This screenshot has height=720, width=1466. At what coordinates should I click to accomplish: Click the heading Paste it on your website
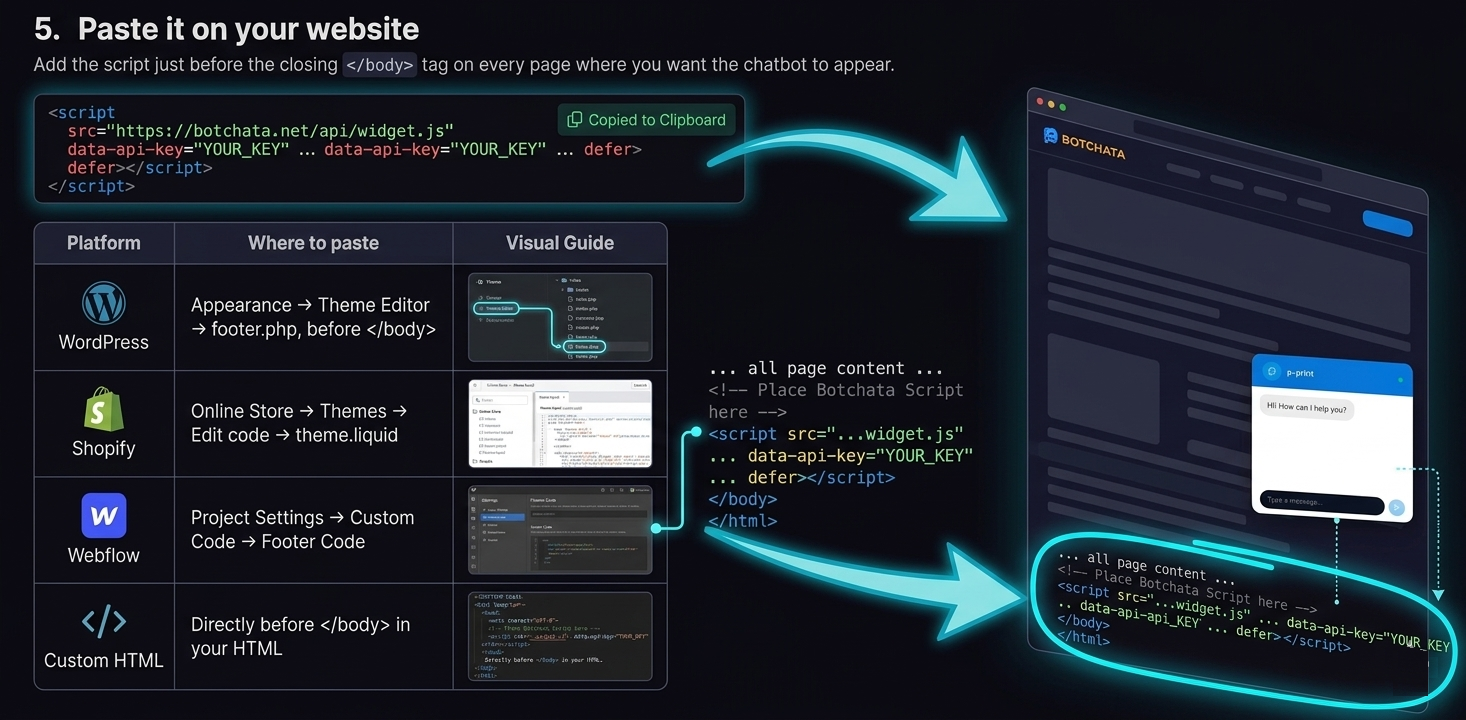249,29
